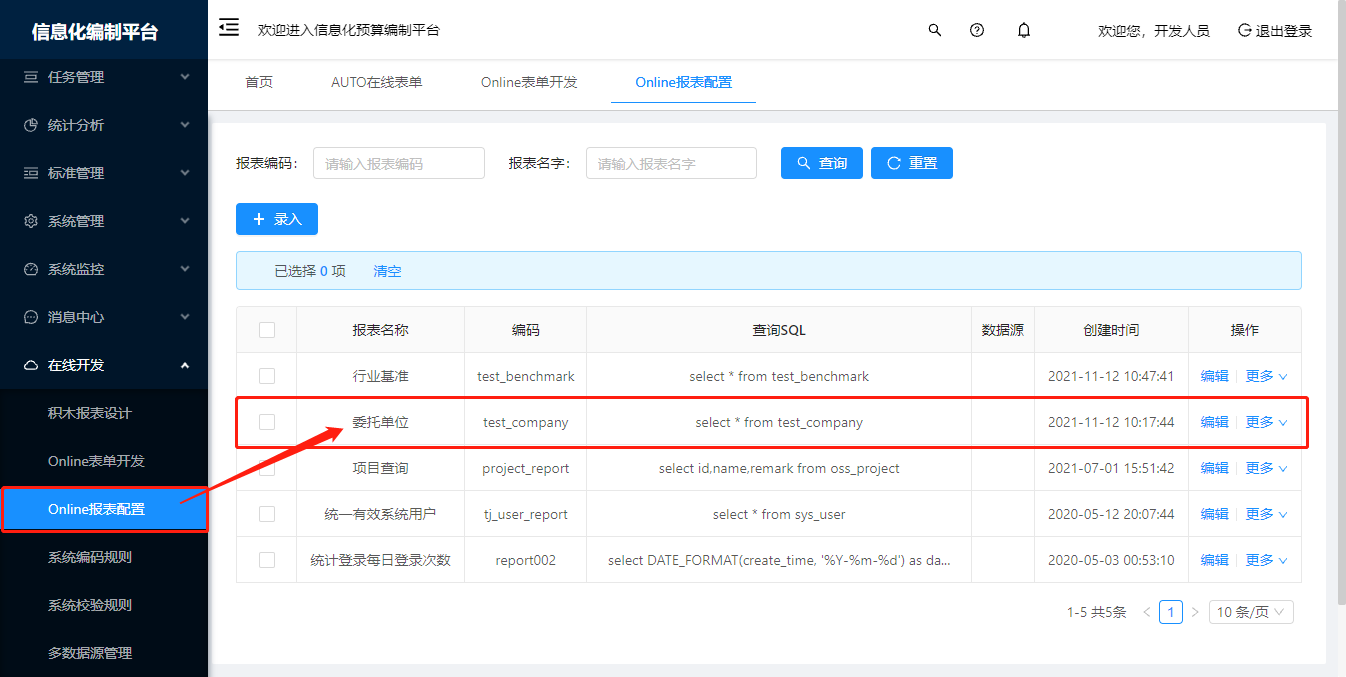The height and width of the screenshot is (677, 1346).
Task: Go to next page using the right arrow
Action: point(1195,612)
